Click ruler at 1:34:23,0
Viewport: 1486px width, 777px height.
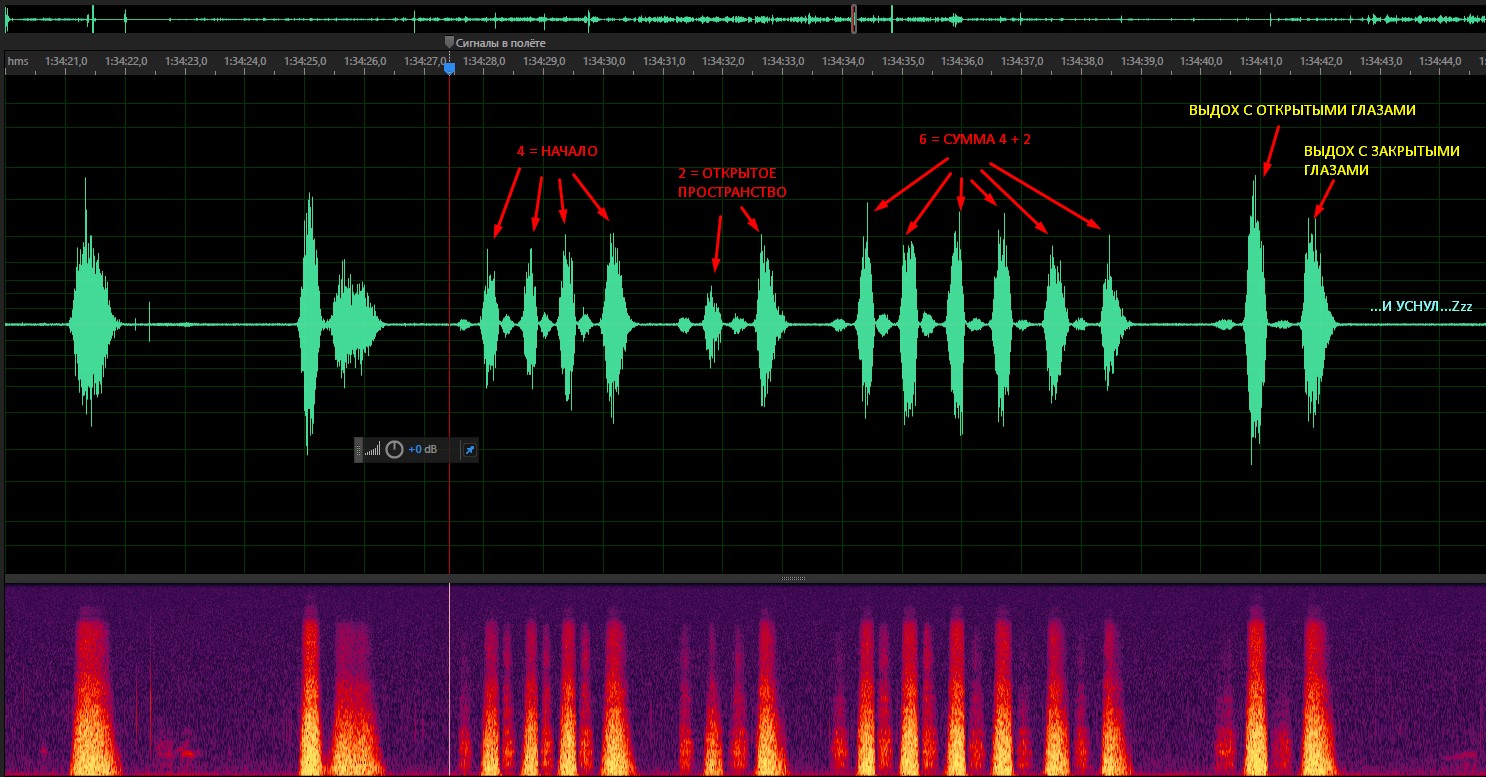pos(186,61)
